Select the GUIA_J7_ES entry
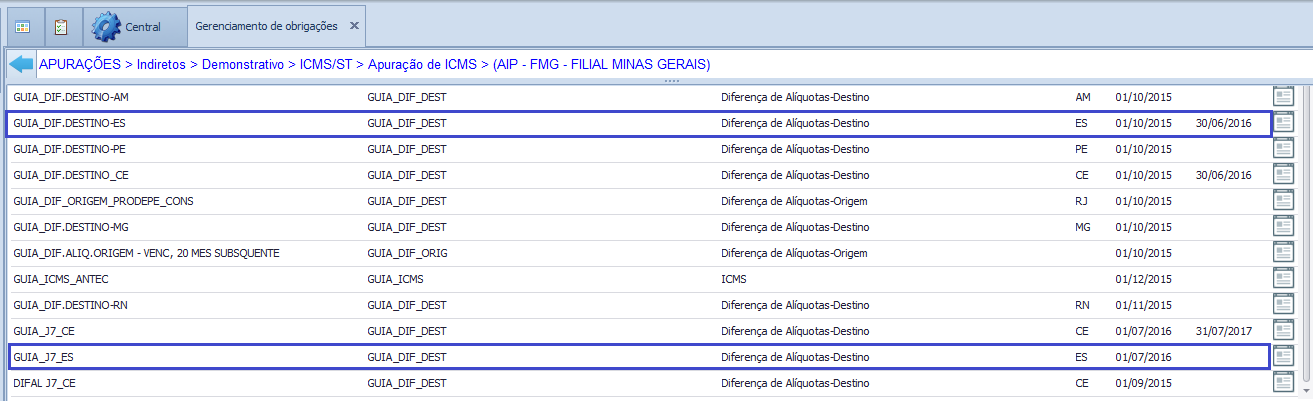1313x401 pixels. (45, 356)
